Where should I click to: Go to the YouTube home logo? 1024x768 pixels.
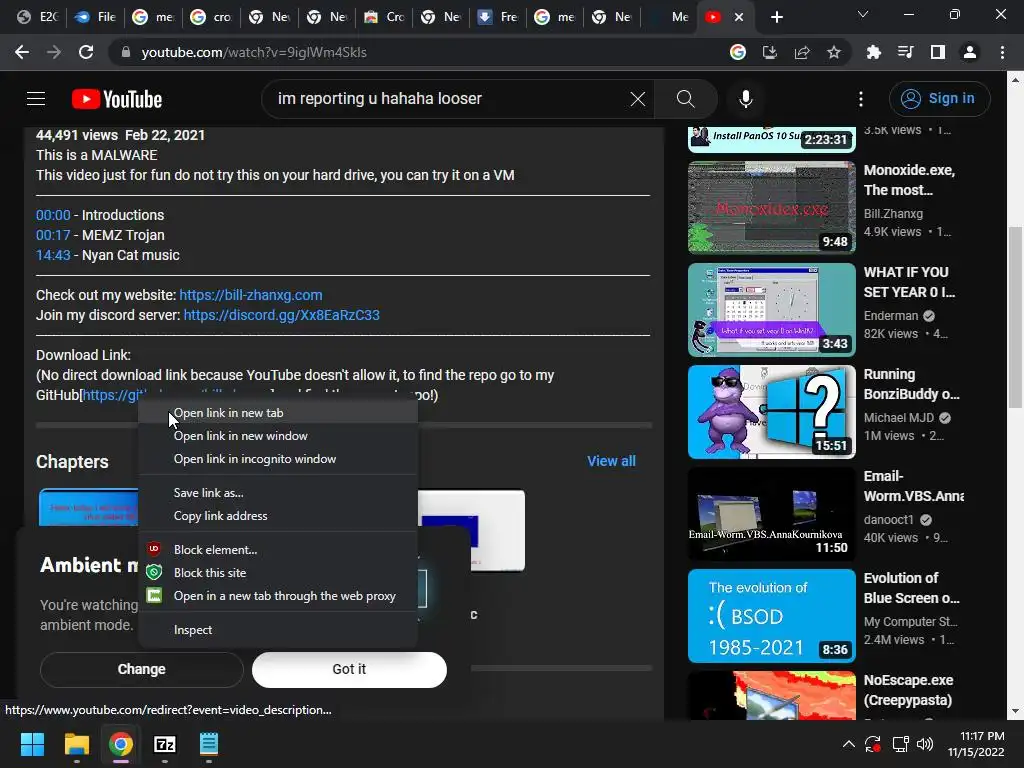[x=117, y=99]
